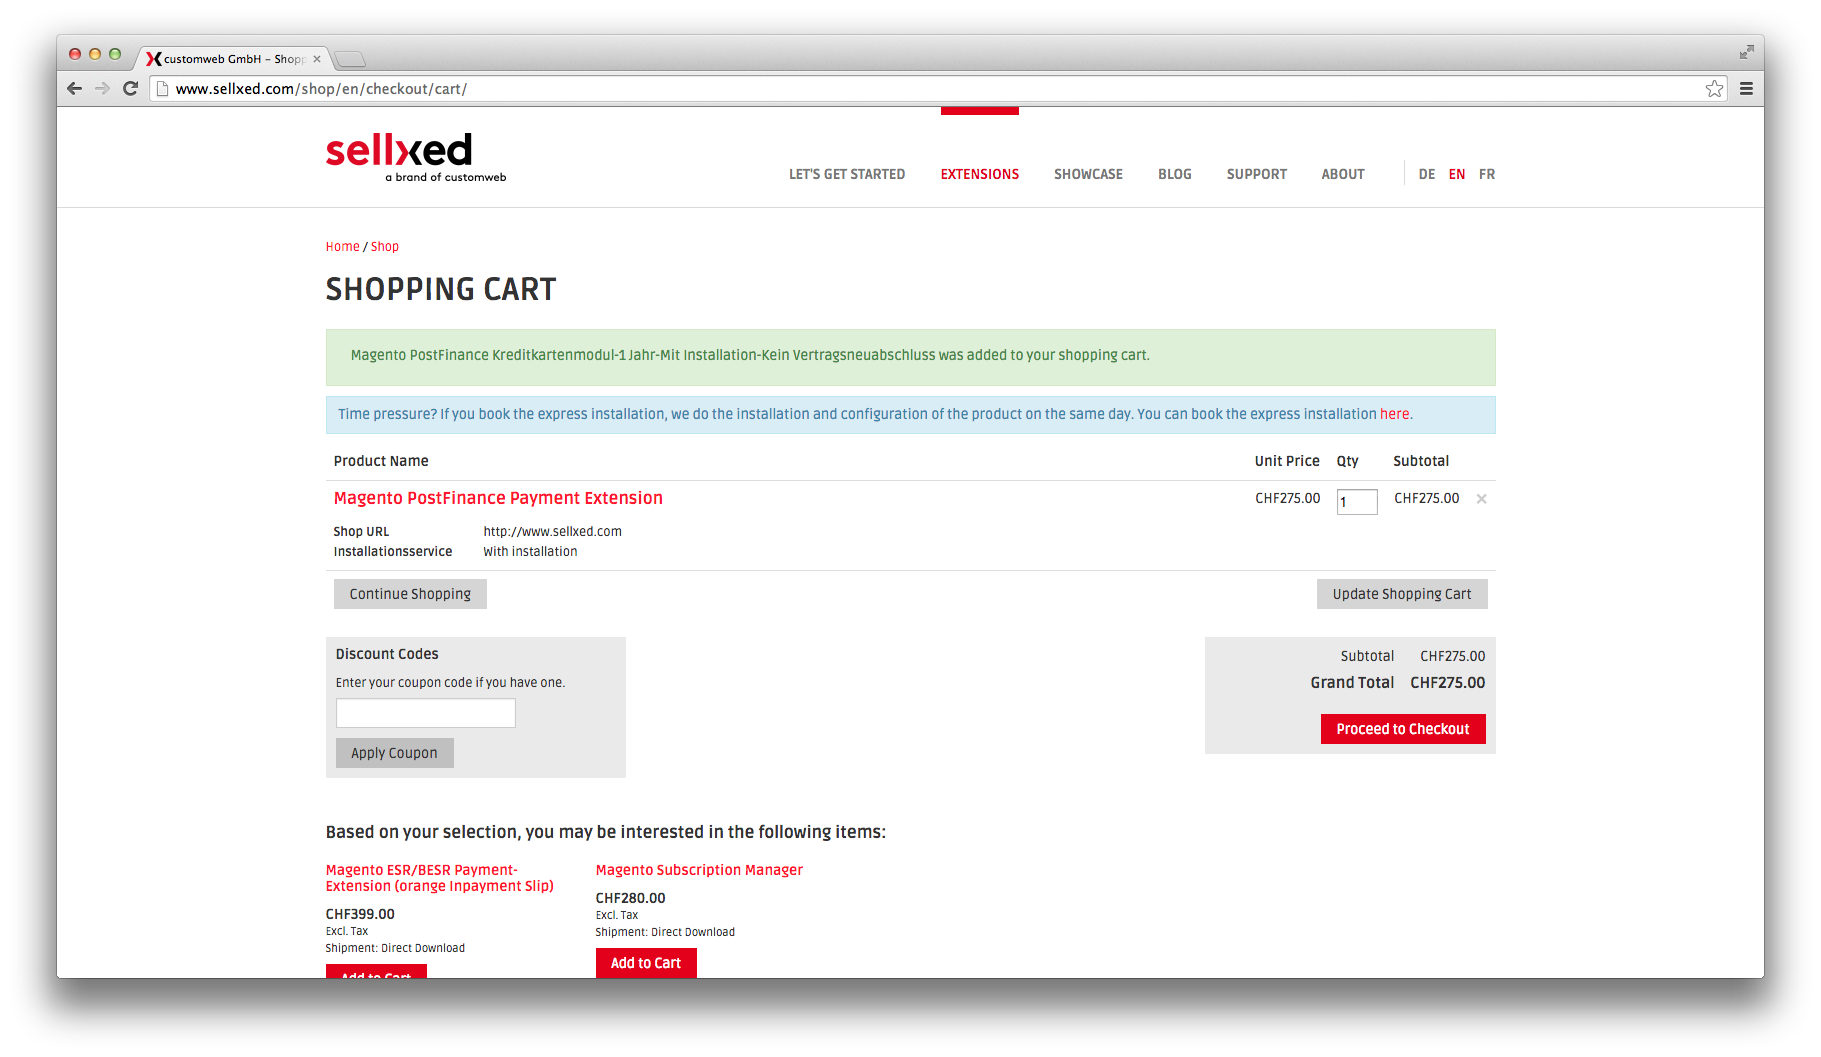Open Magento ESR/BESR Payment-Extension link
Image resolution: width=1821 pixels, height=1057 pixels.
[x=439, y=878]
